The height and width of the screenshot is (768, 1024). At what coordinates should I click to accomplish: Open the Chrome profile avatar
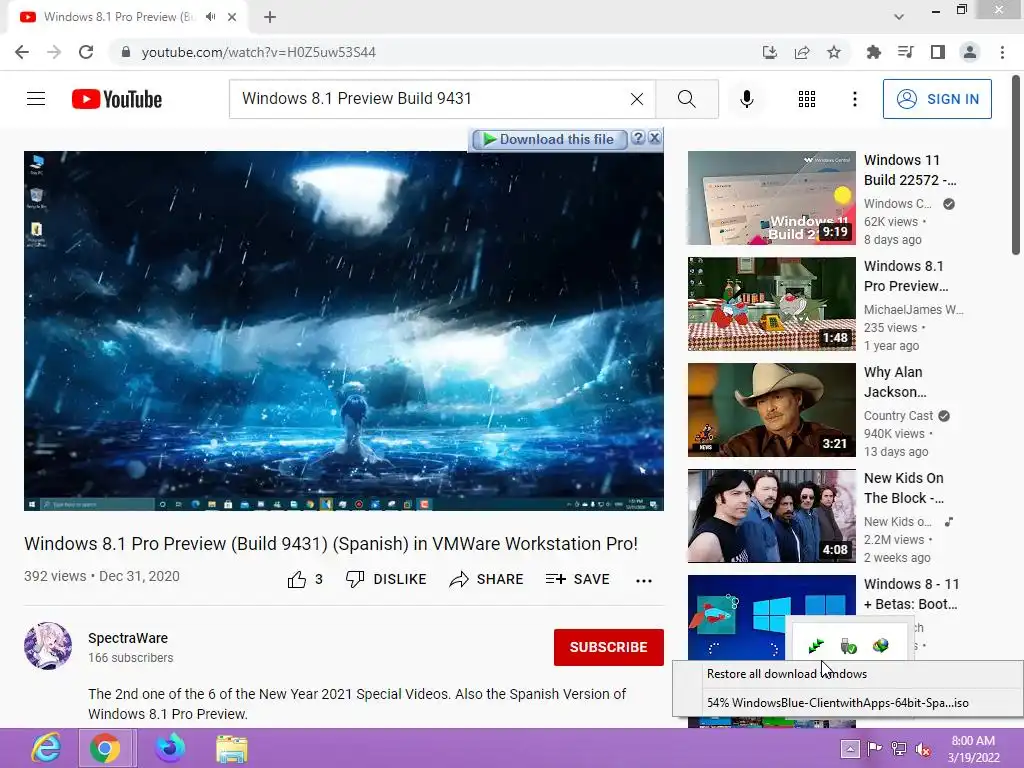[x=970, y=52]
